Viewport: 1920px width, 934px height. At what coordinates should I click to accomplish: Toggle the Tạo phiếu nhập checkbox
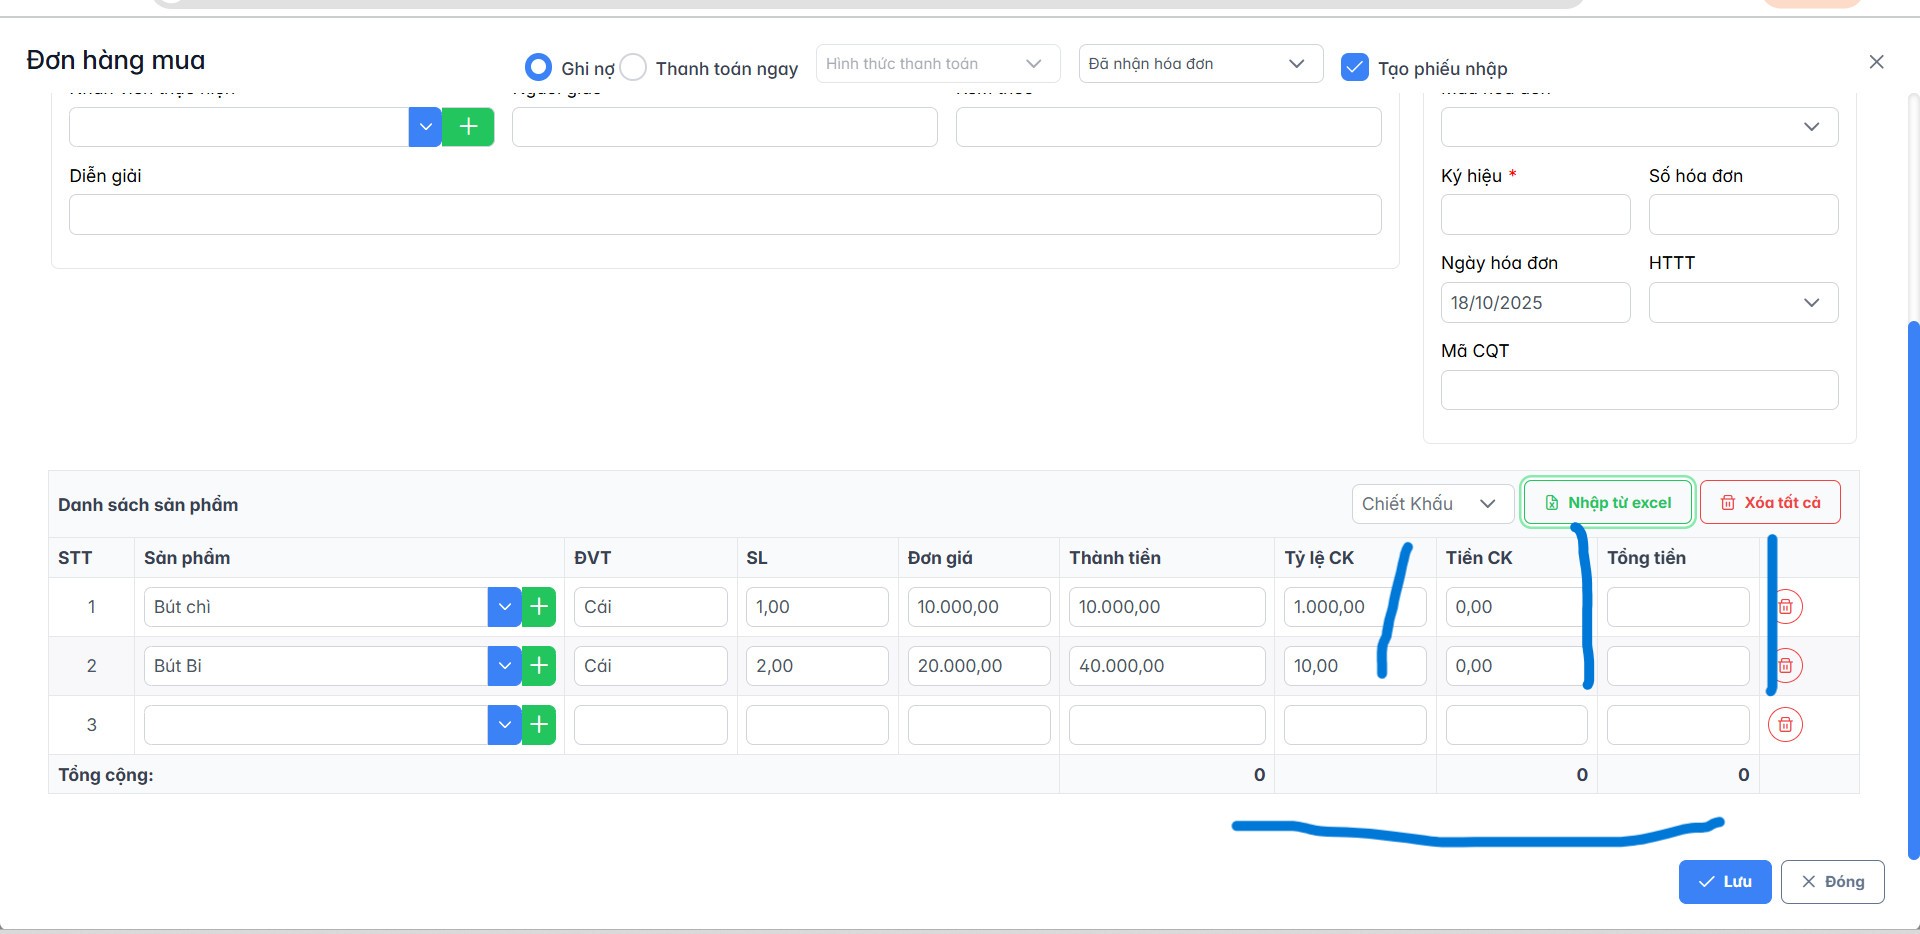tap(1354, 67)
